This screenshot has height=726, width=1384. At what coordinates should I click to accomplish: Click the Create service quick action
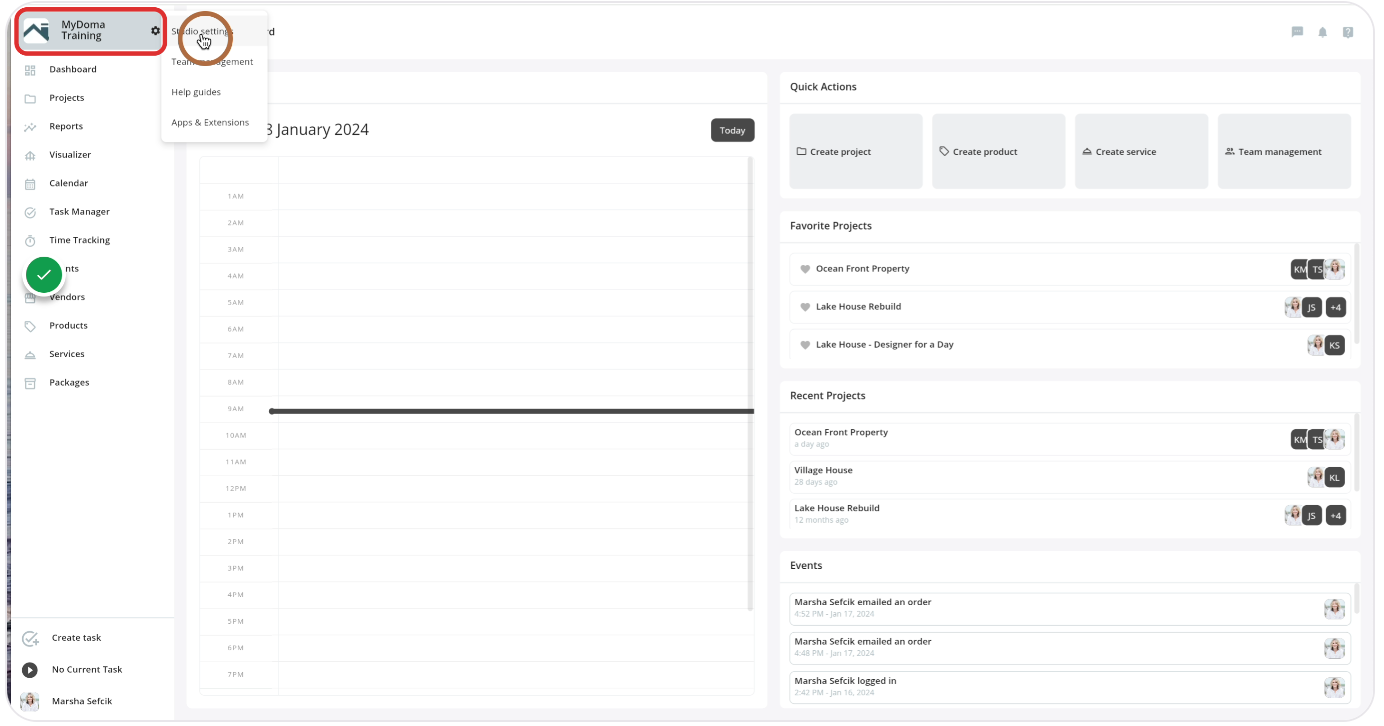click(x=1141, y=151)
